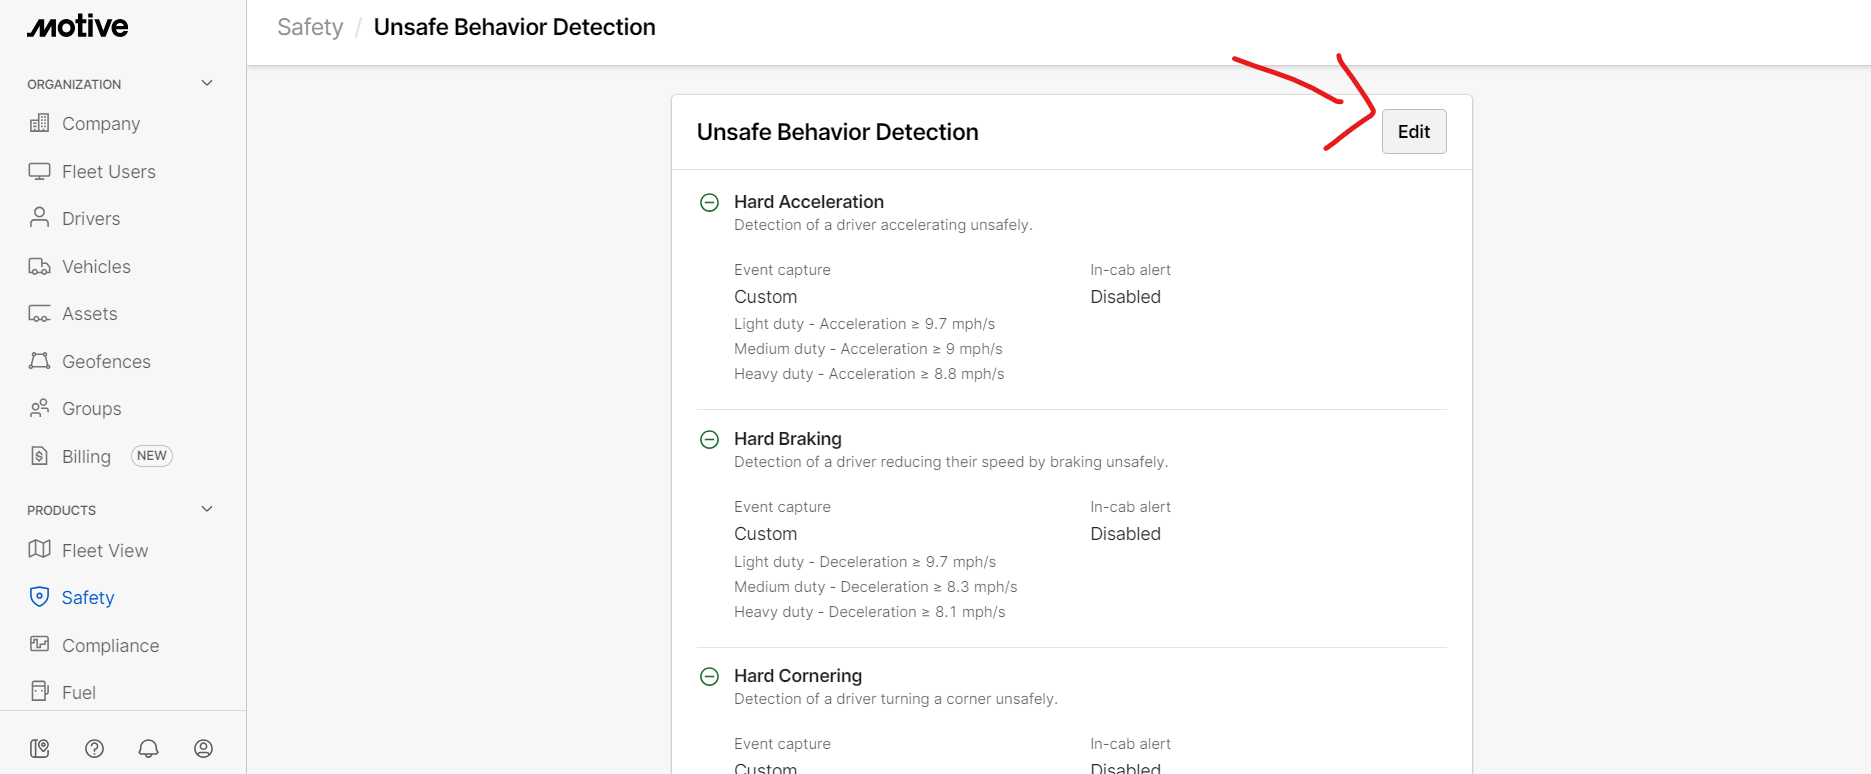Open the user profile avatar menu
The height and width of the screenshot is (774, 1871).
(x=203, y=748)
